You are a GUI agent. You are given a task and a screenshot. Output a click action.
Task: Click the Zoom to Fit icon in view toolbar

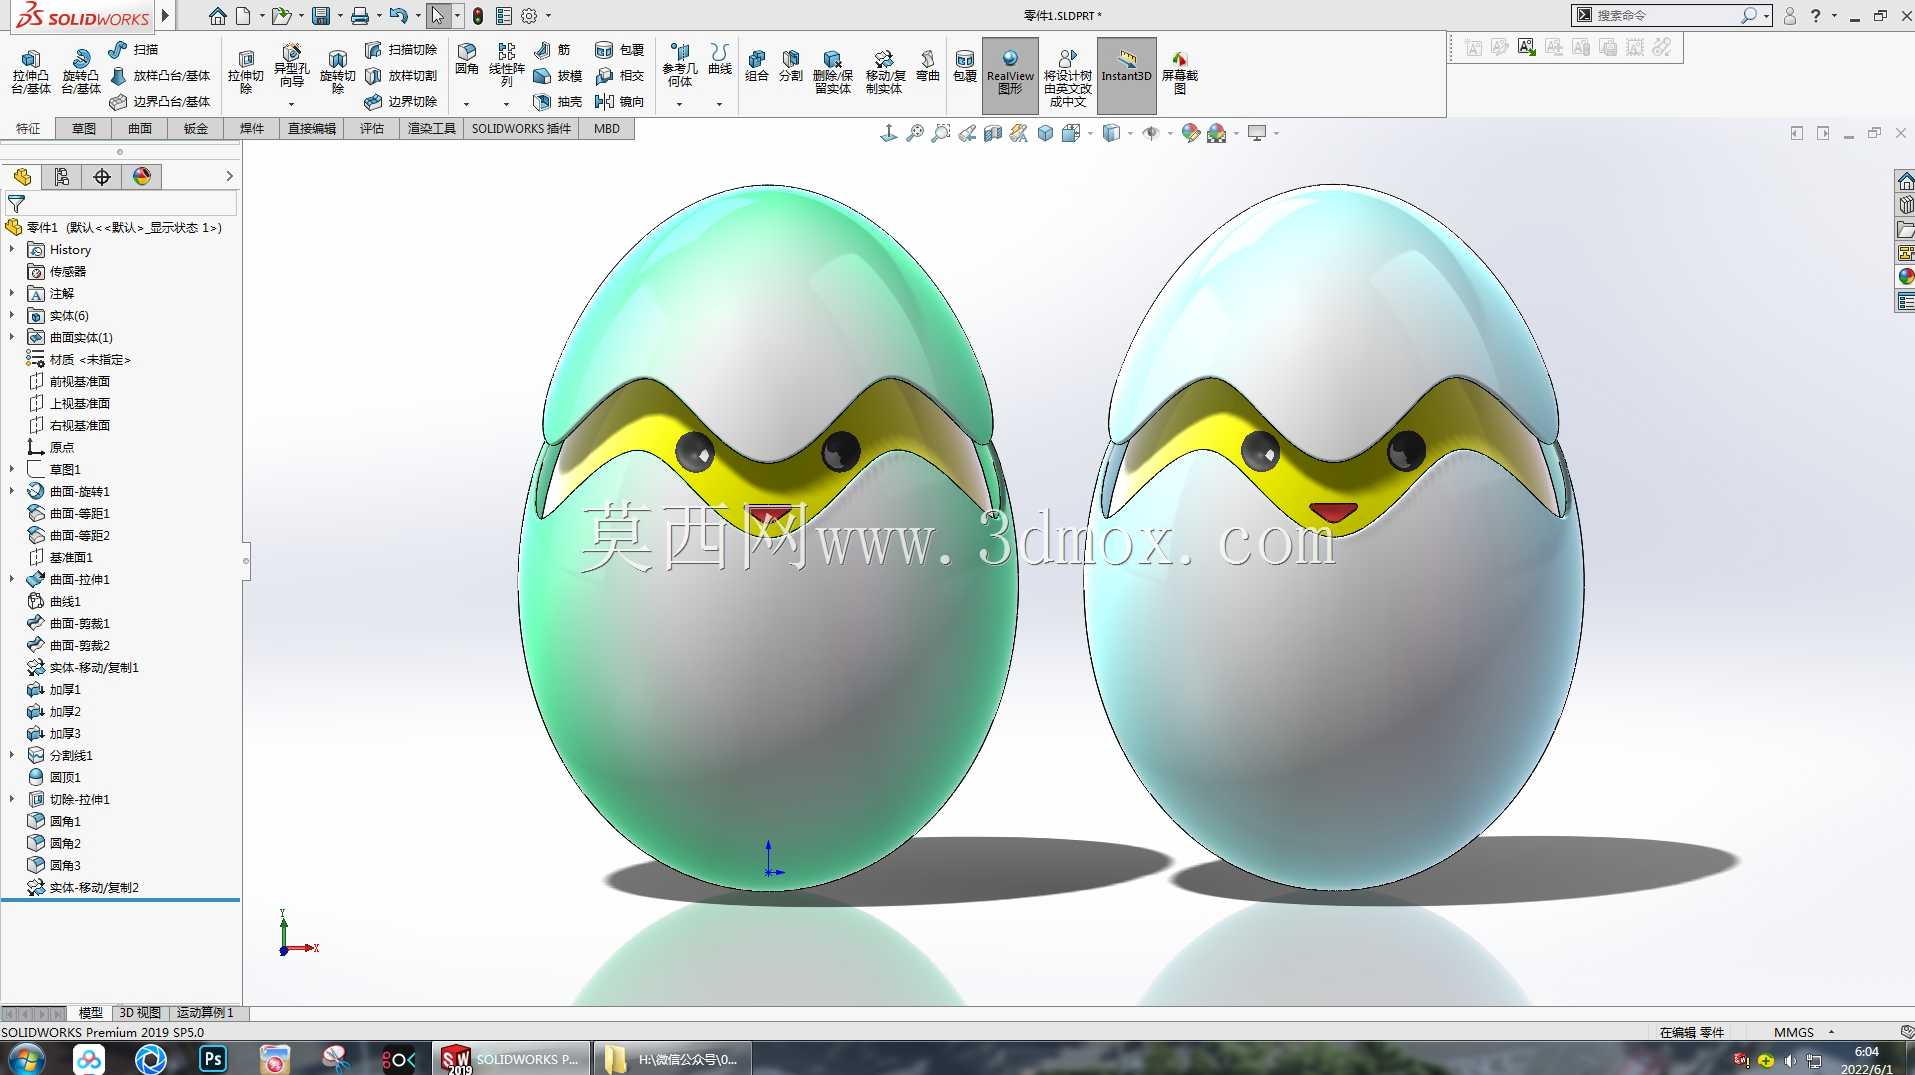915,133
